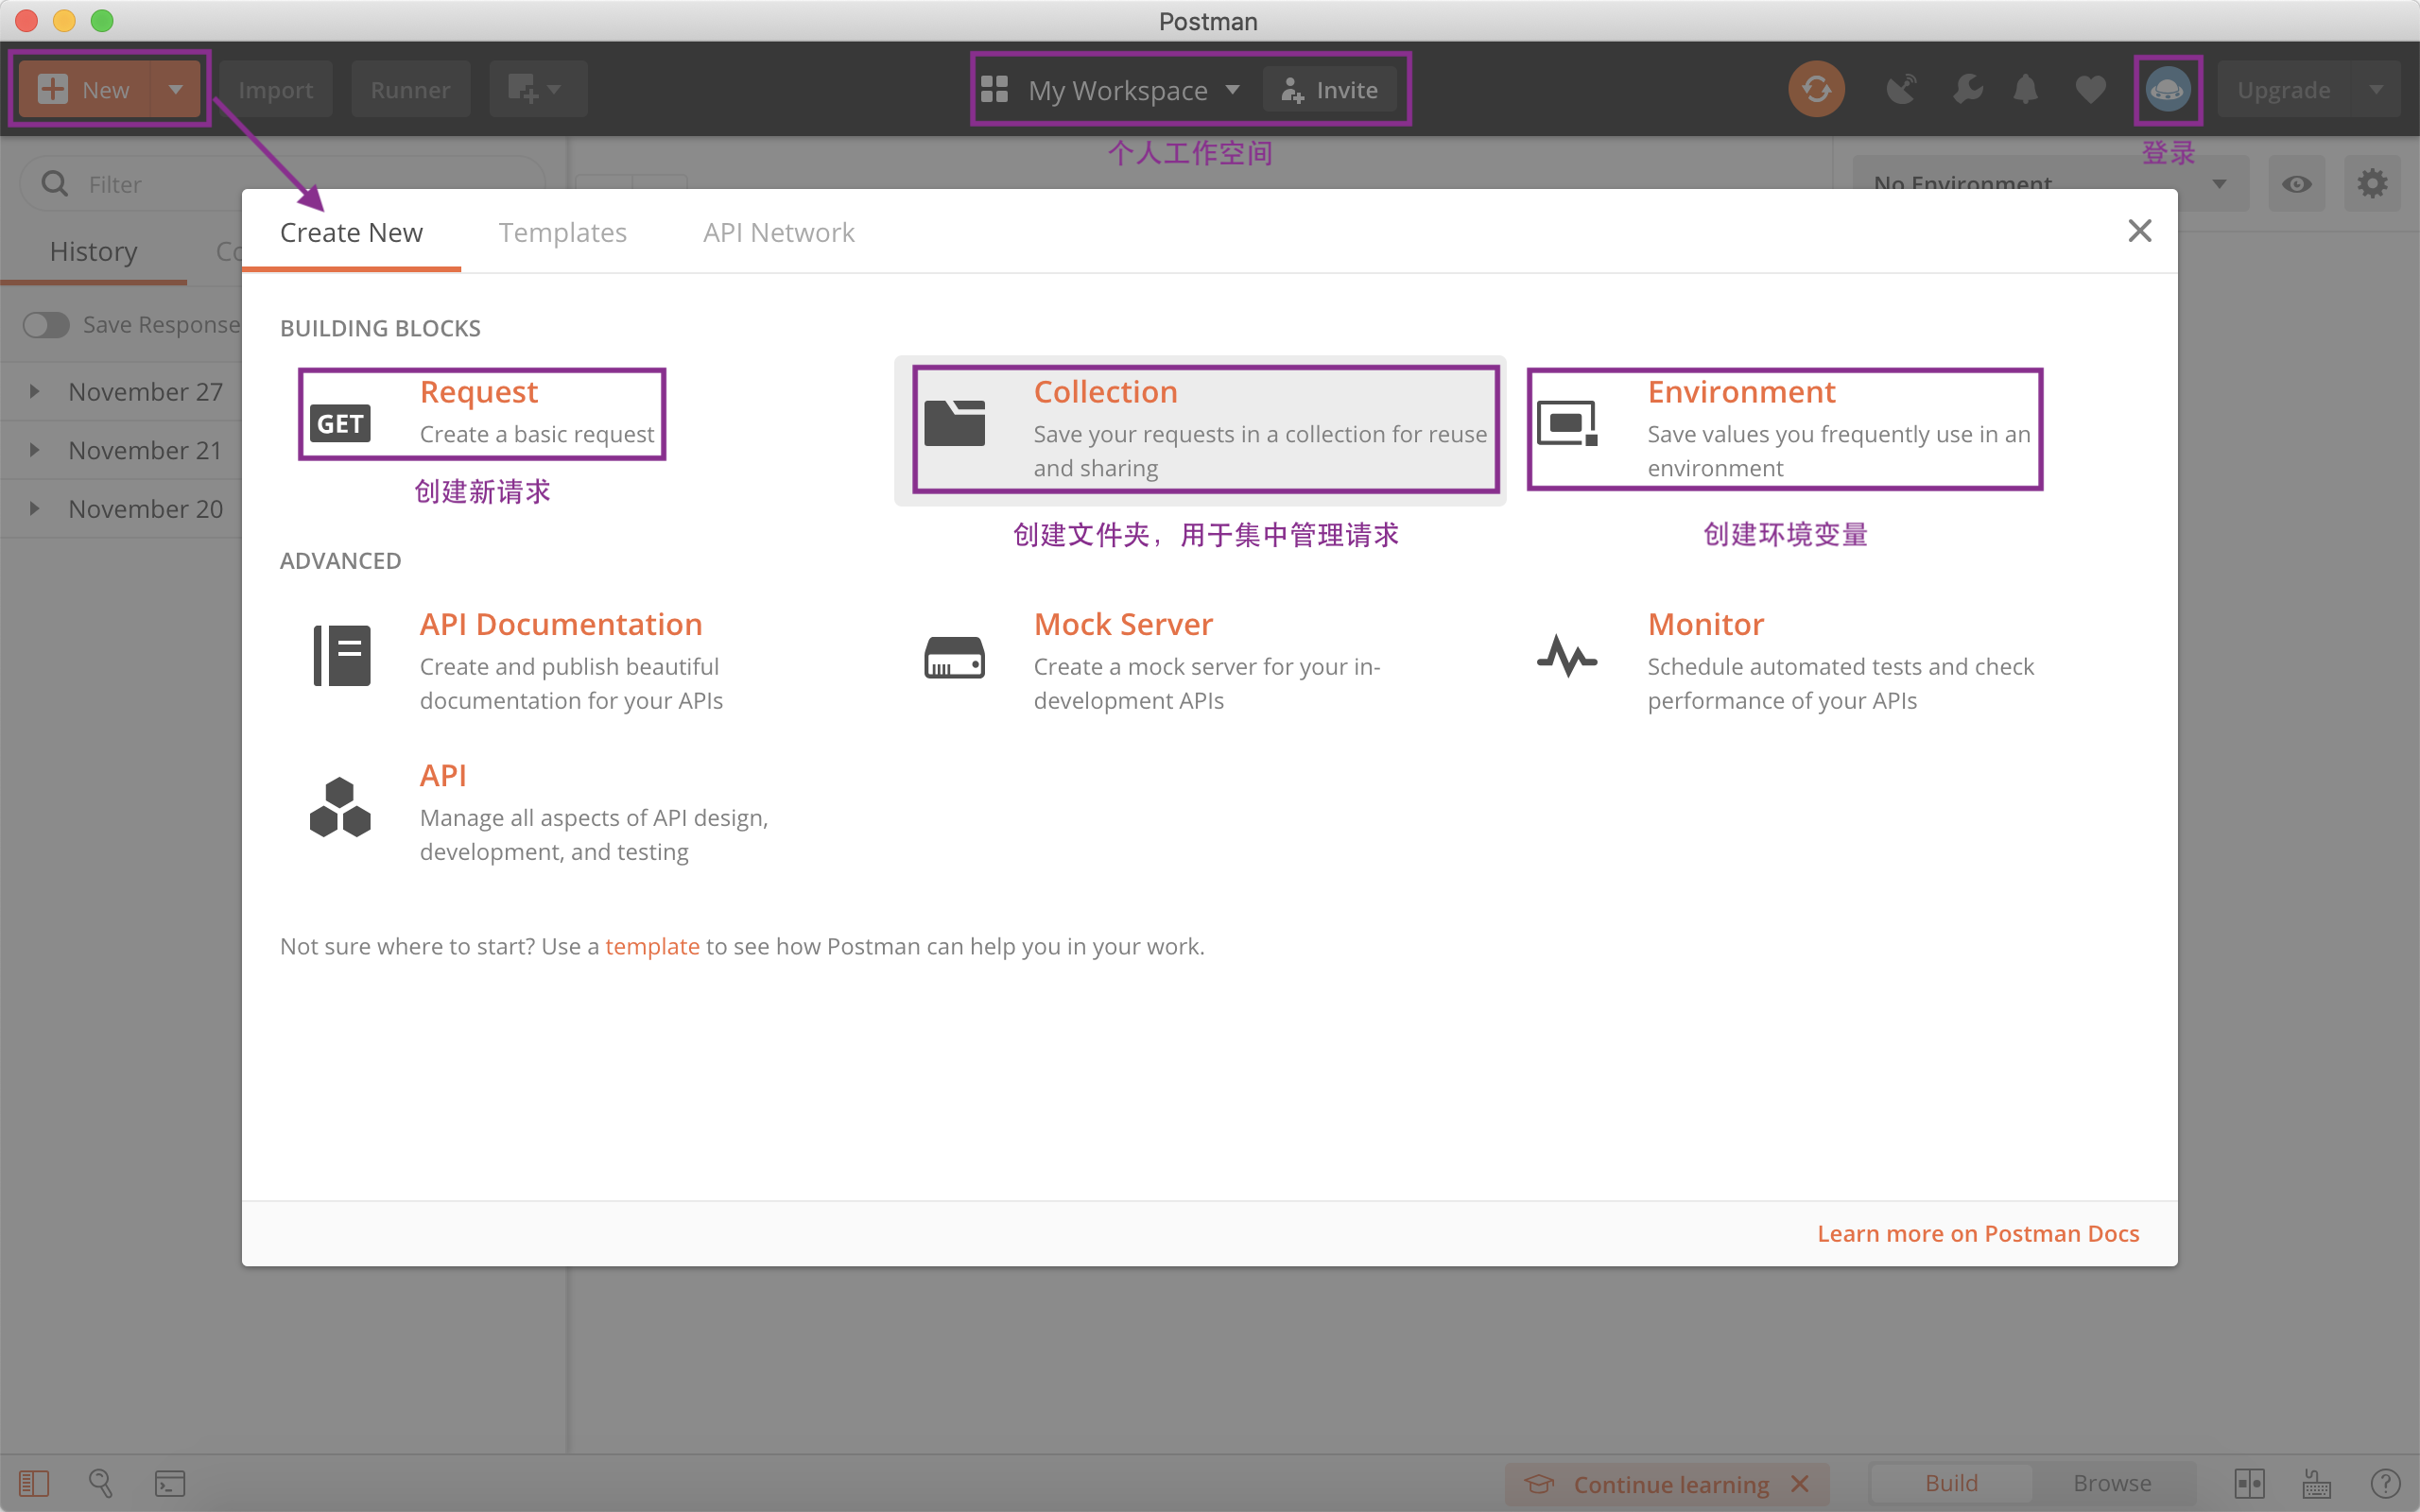2420x1512 pixels.
Task: Click the GET request icon
Action: 340,423
